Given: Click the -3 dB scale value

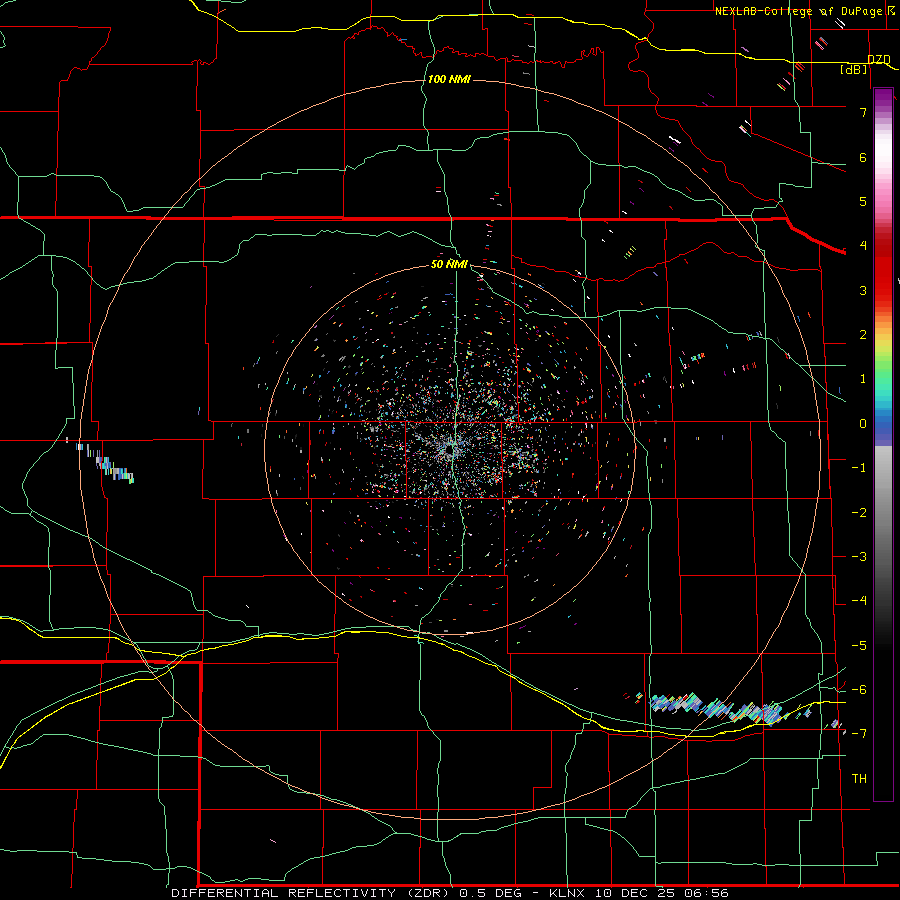Looking at the screenshot, I should click(x=859, y=557).
